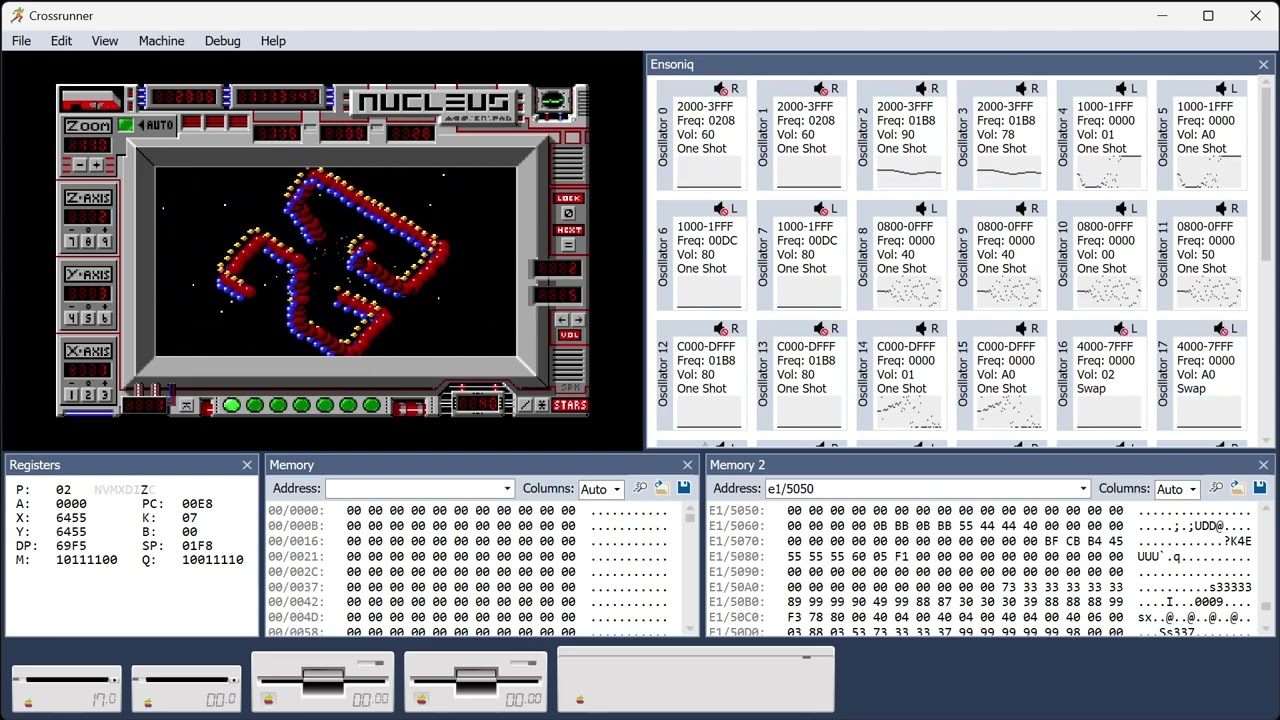Image resolution: width=1280 pixels, height=720 pixels.
Task: Open the Address dropdown showing e1/5050
Action: [1083, 488]
